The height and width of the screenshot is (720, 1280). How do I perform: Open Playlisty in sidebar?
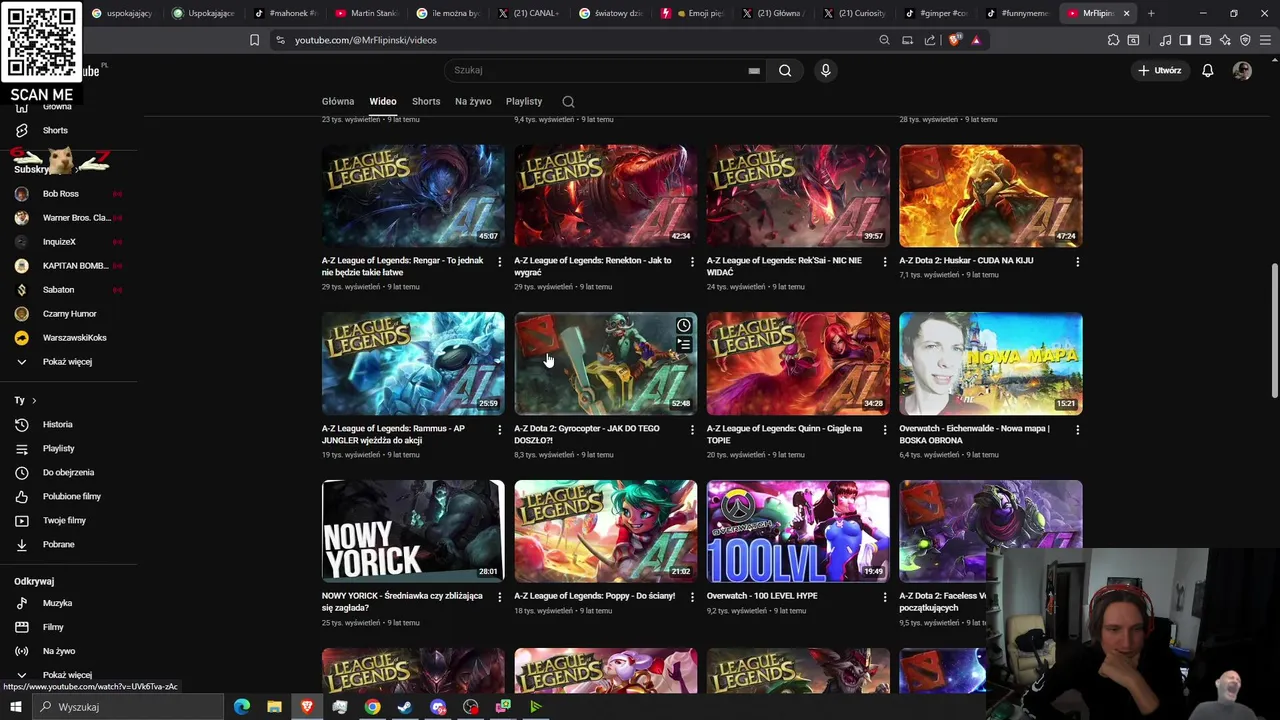click(x=58, y=448)
